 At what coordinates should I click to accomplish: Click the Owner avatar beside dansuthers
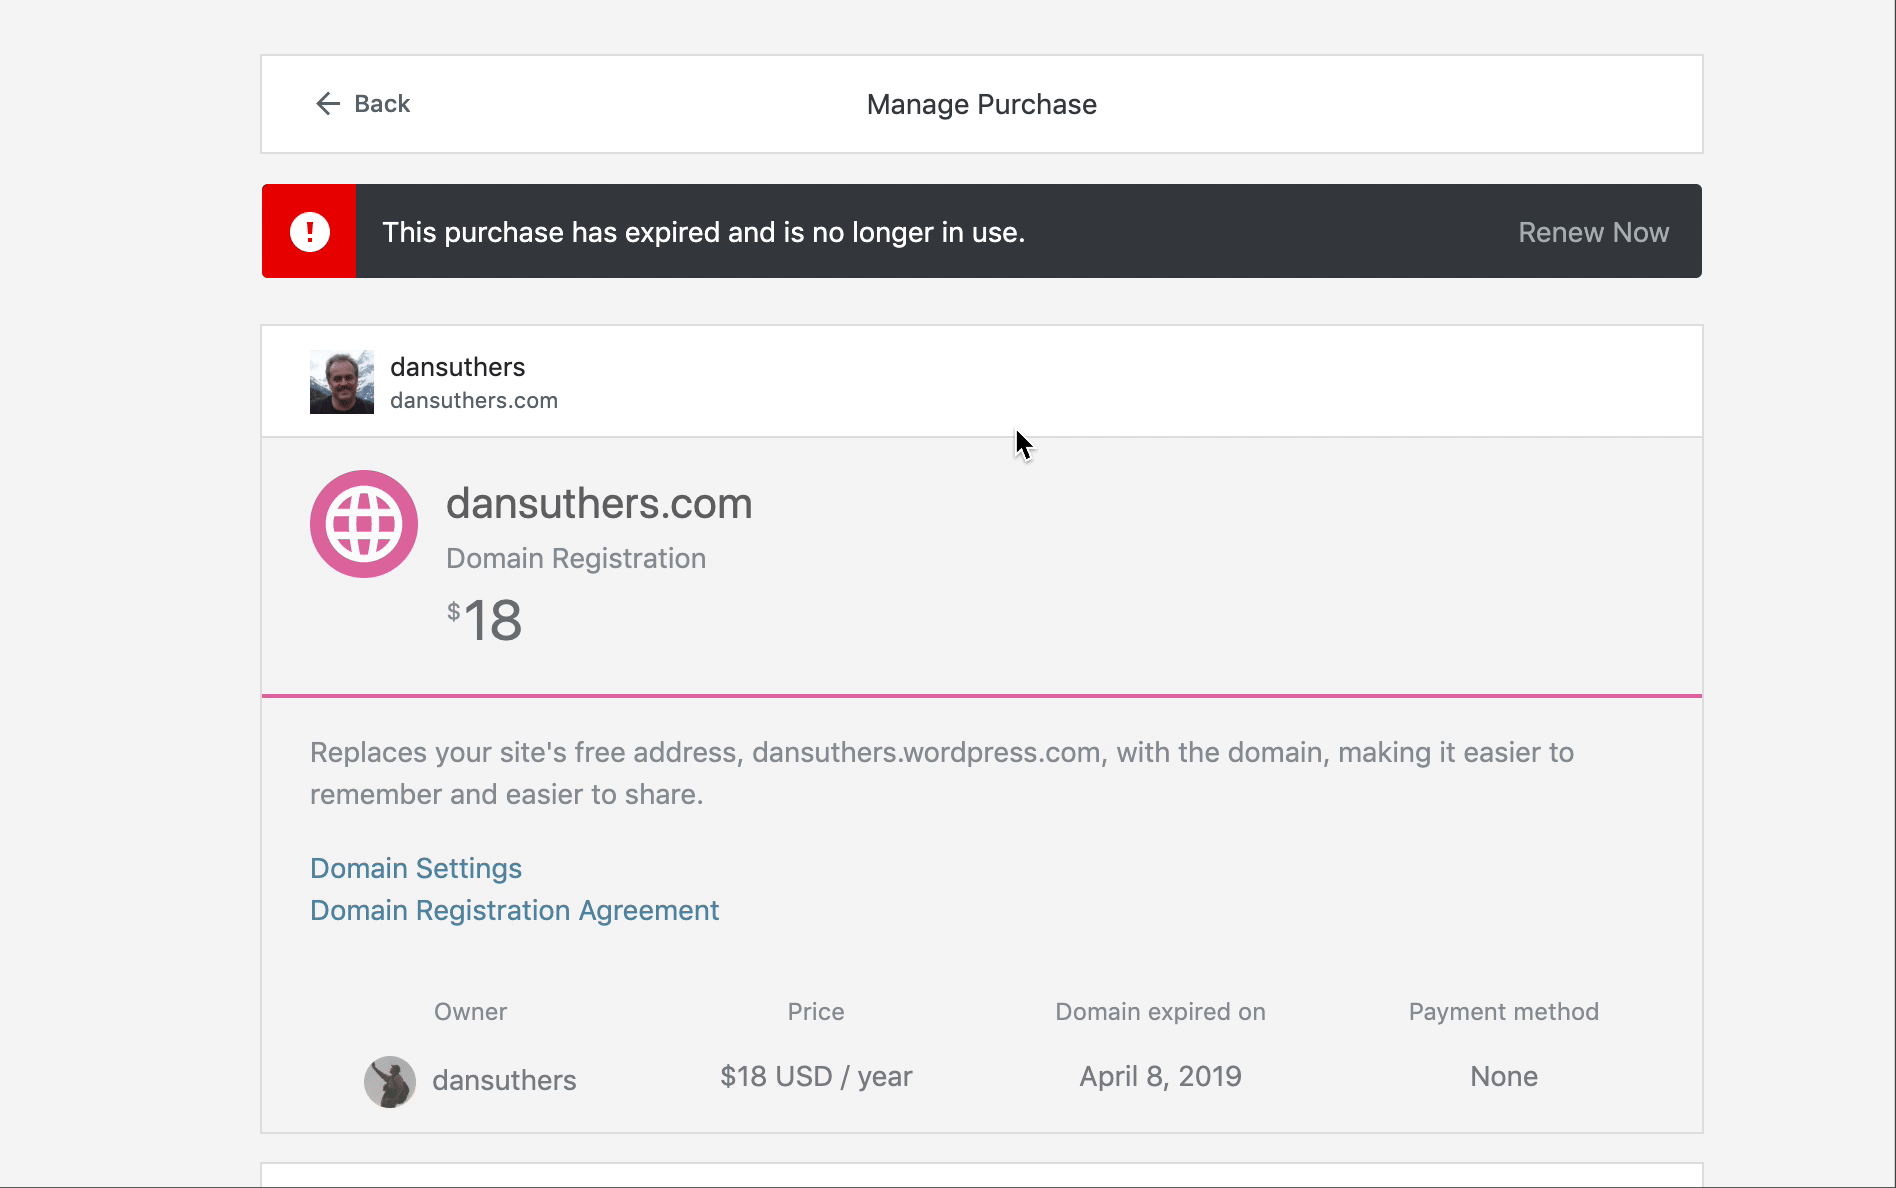coord(390,1080)
